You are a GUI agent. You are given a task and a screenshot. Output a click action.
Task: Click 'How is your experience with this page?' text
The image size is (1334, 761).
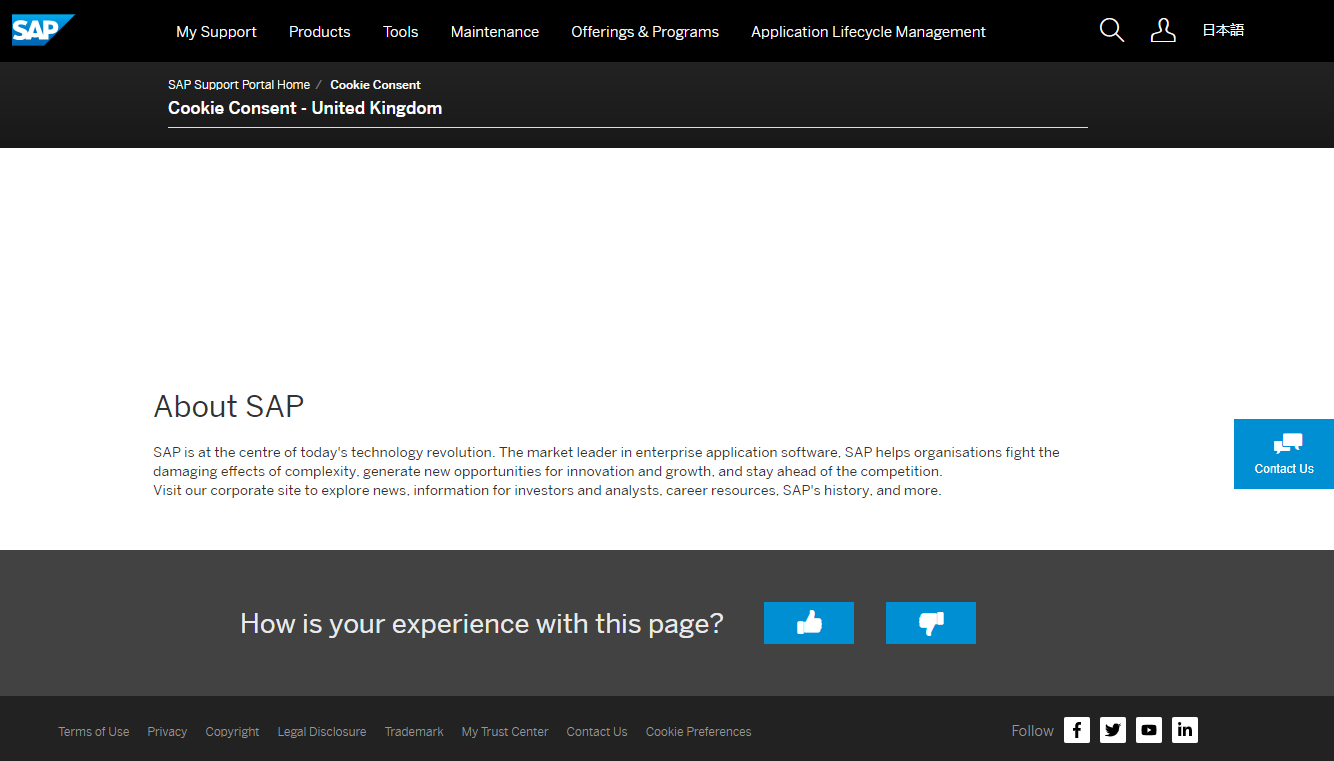point(482,624)
